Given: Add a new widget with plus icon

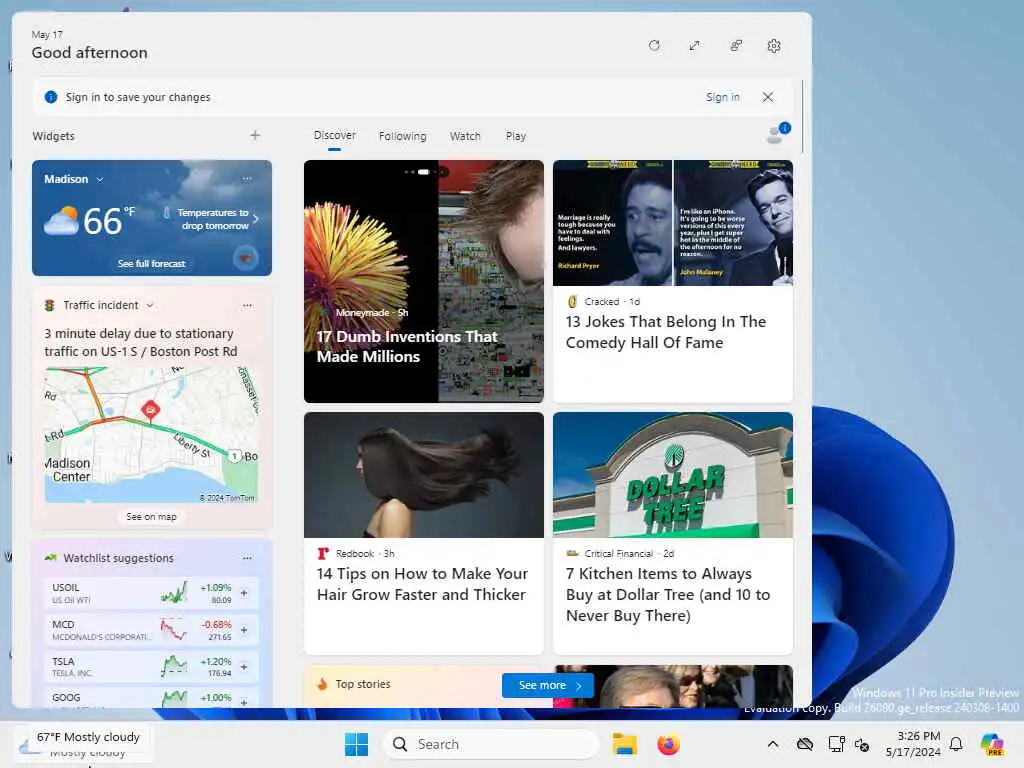Looking at the screenshot, I should click(255, 135).
